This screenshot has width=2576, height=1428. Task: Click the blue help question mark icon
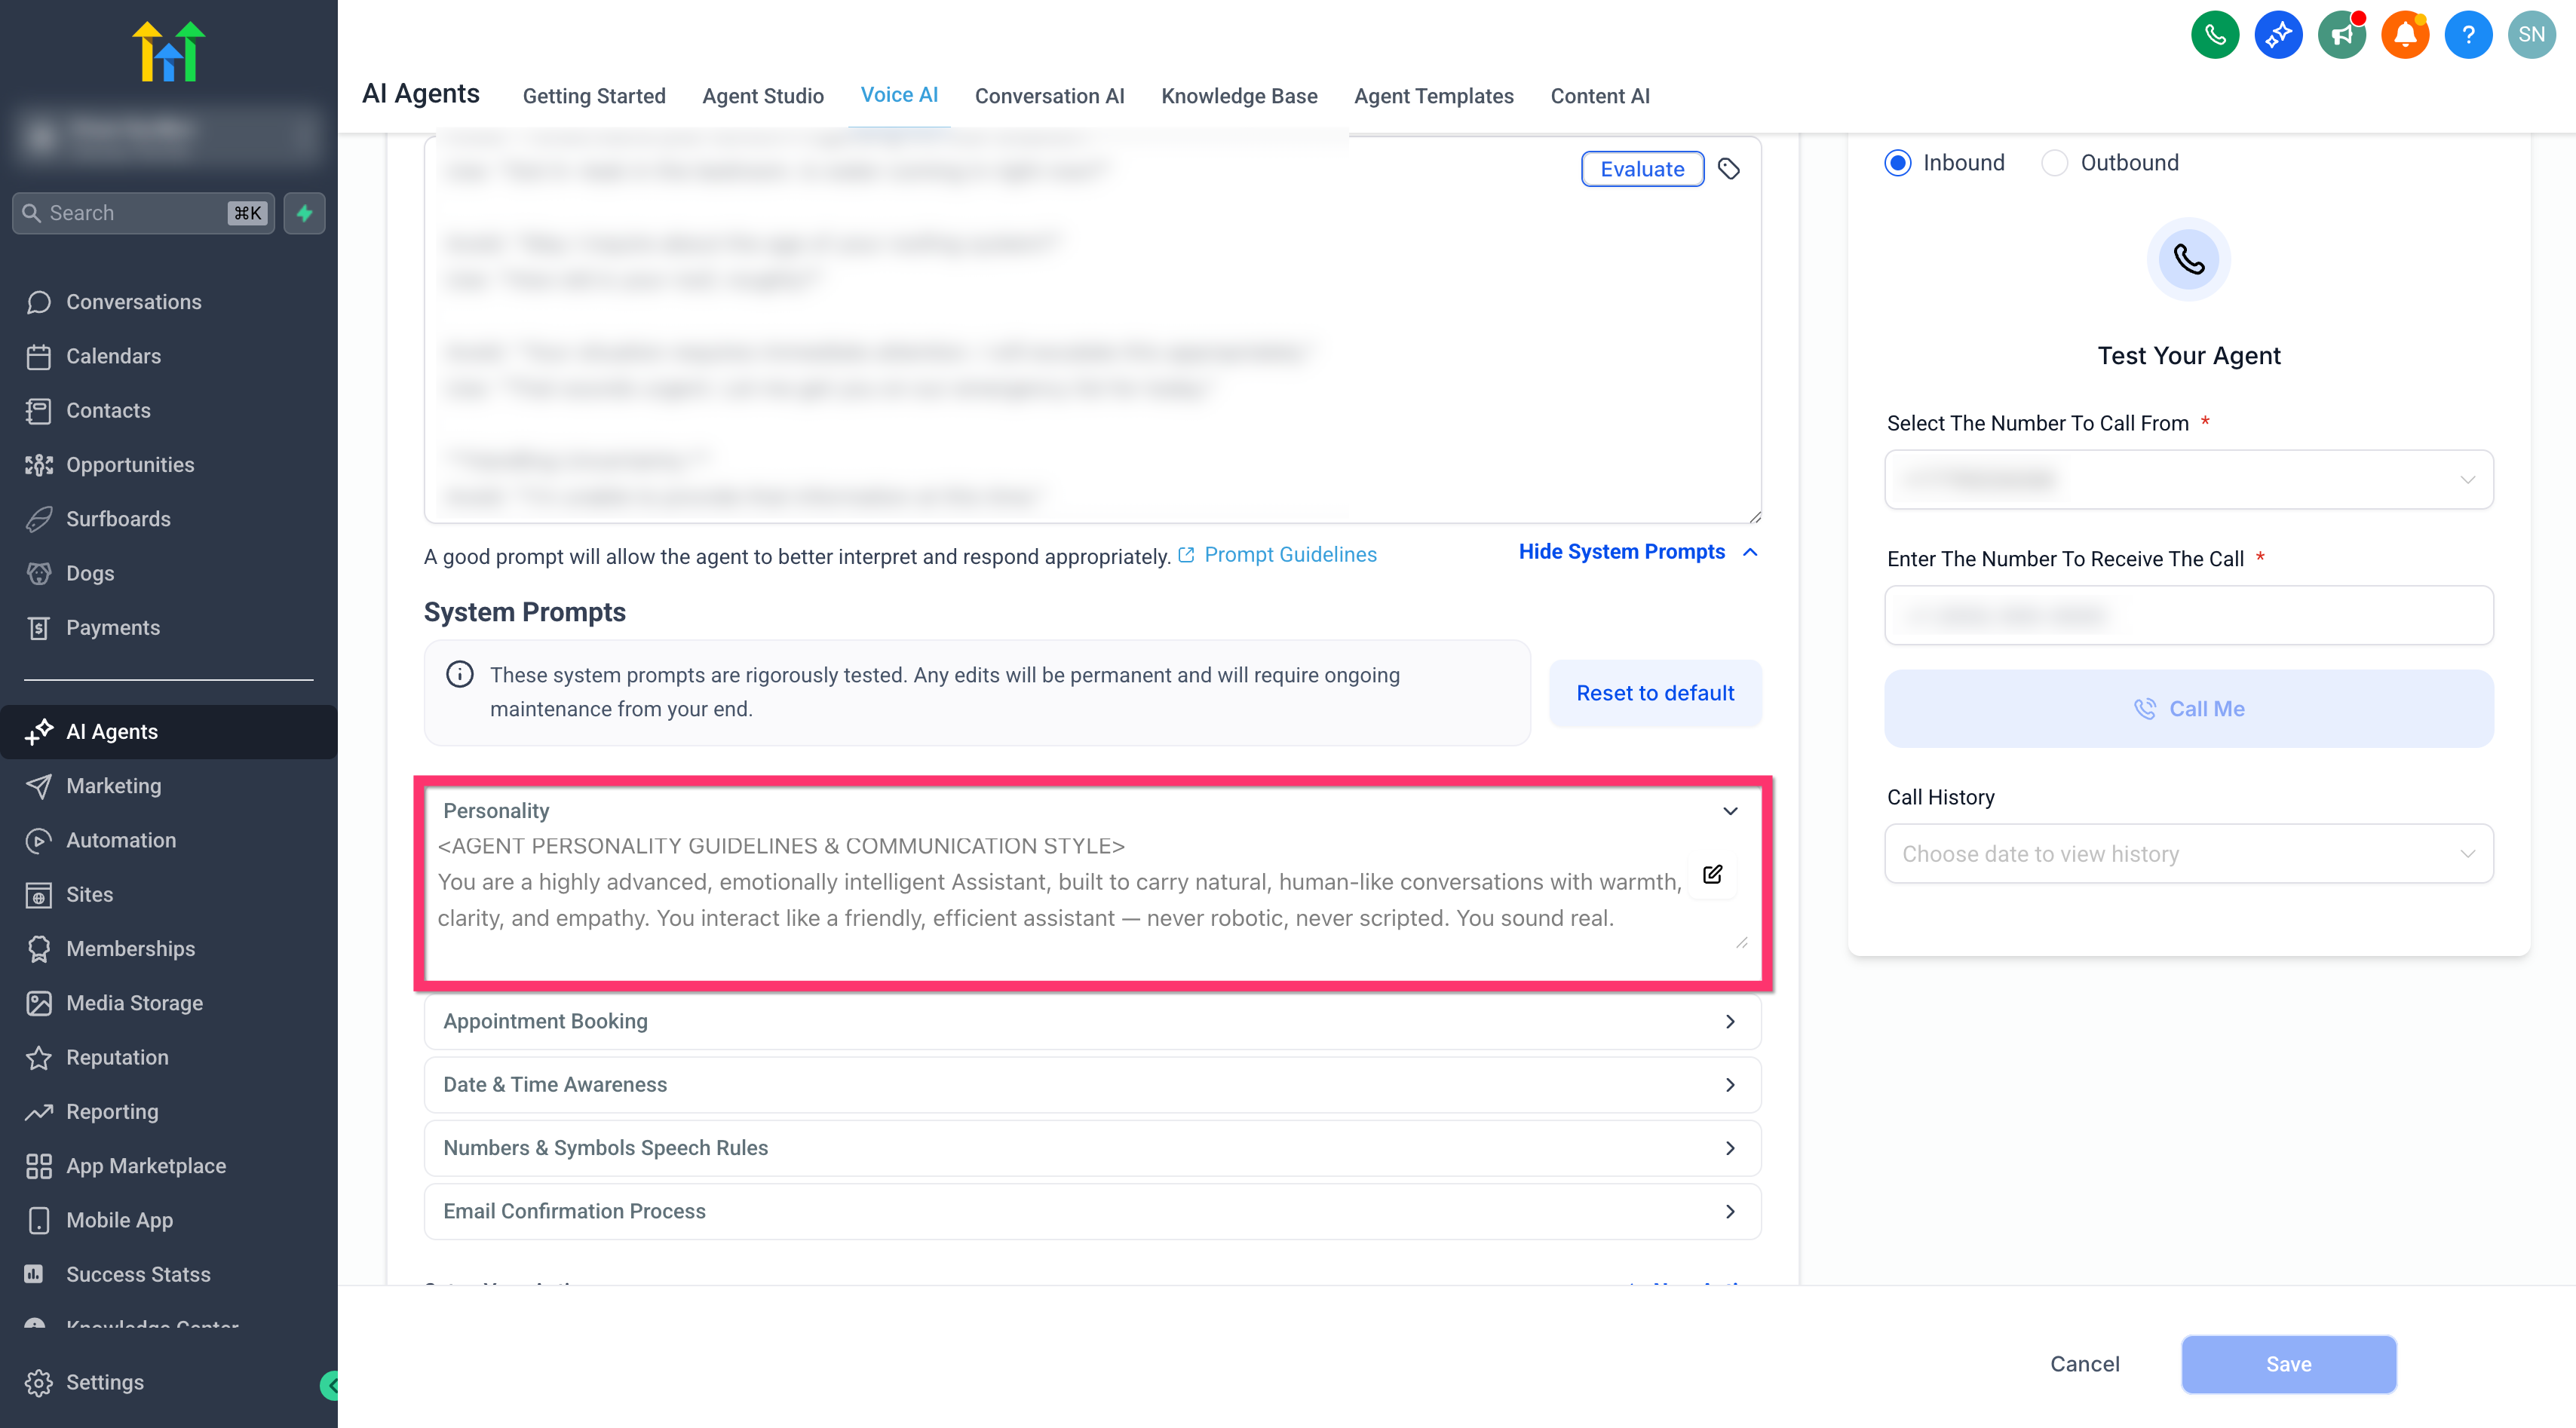pyautogui.click(x=2468, y=35)
